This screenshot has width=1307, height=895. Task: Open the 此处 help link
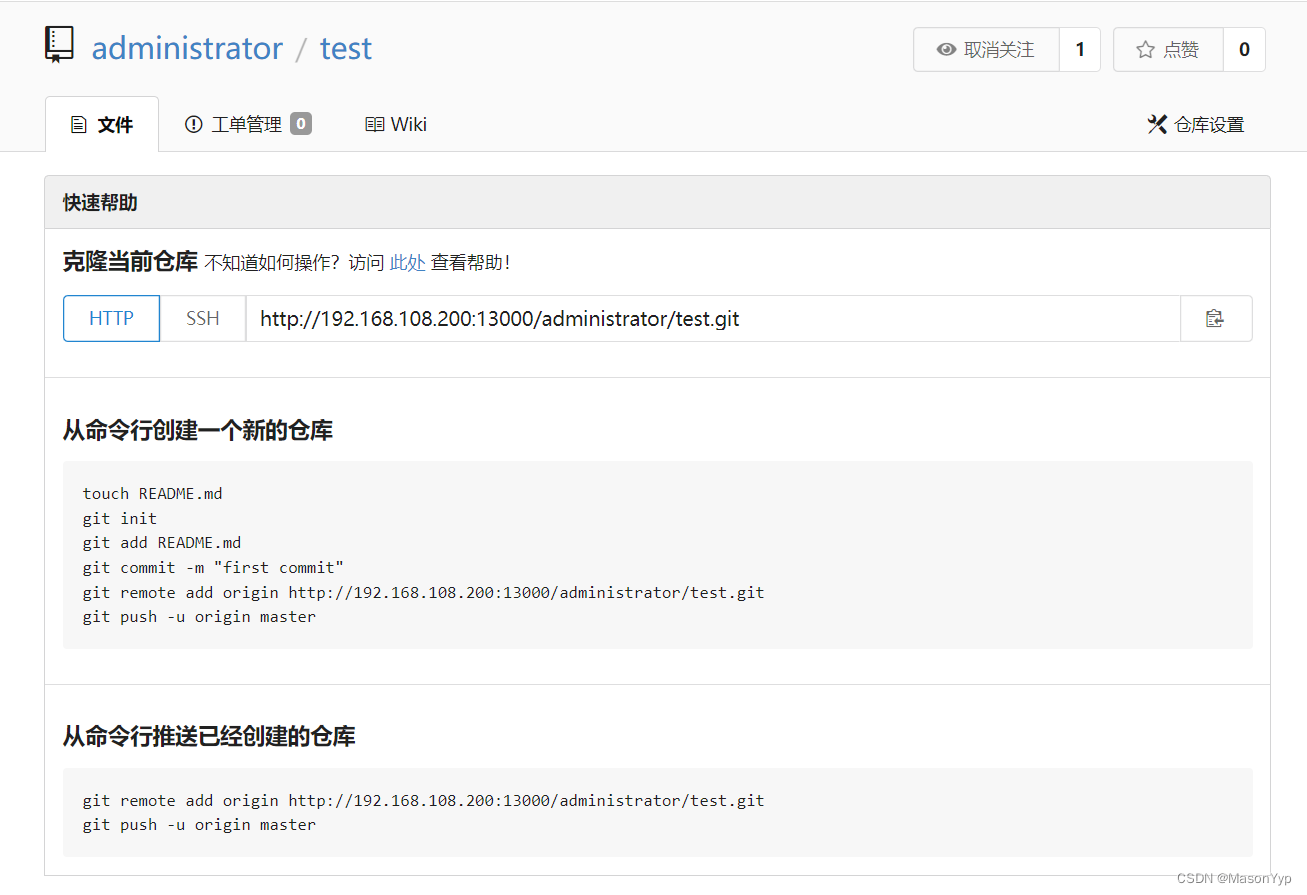point(407,262)
